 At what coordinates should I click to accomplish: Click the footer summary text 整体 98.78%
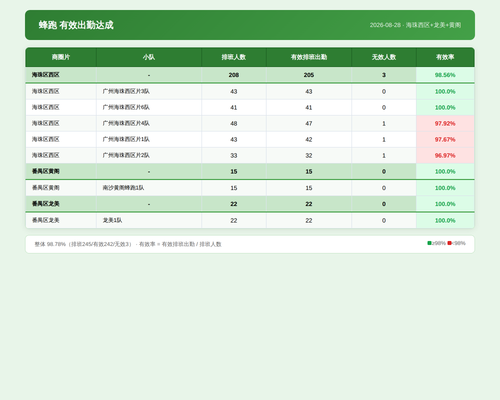[50, 244]
